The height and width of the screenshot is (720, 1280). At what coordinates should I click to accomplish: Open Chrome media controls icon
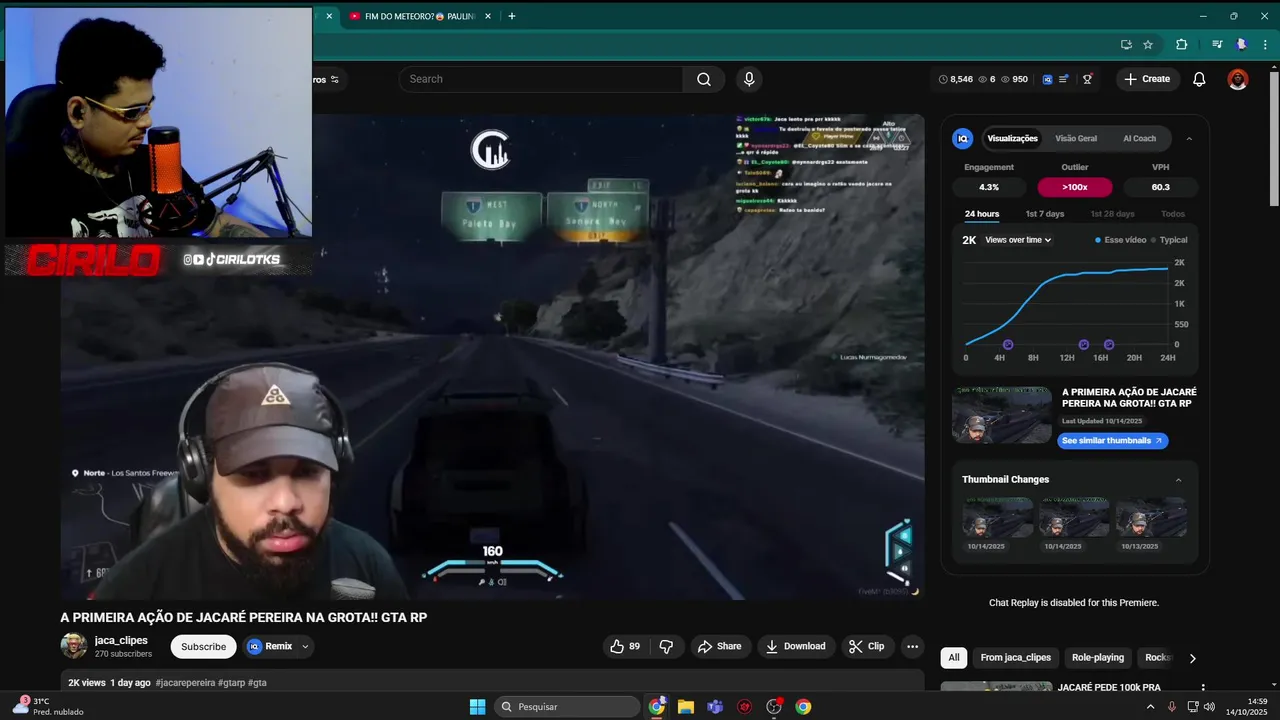(x=1217, y=44)
